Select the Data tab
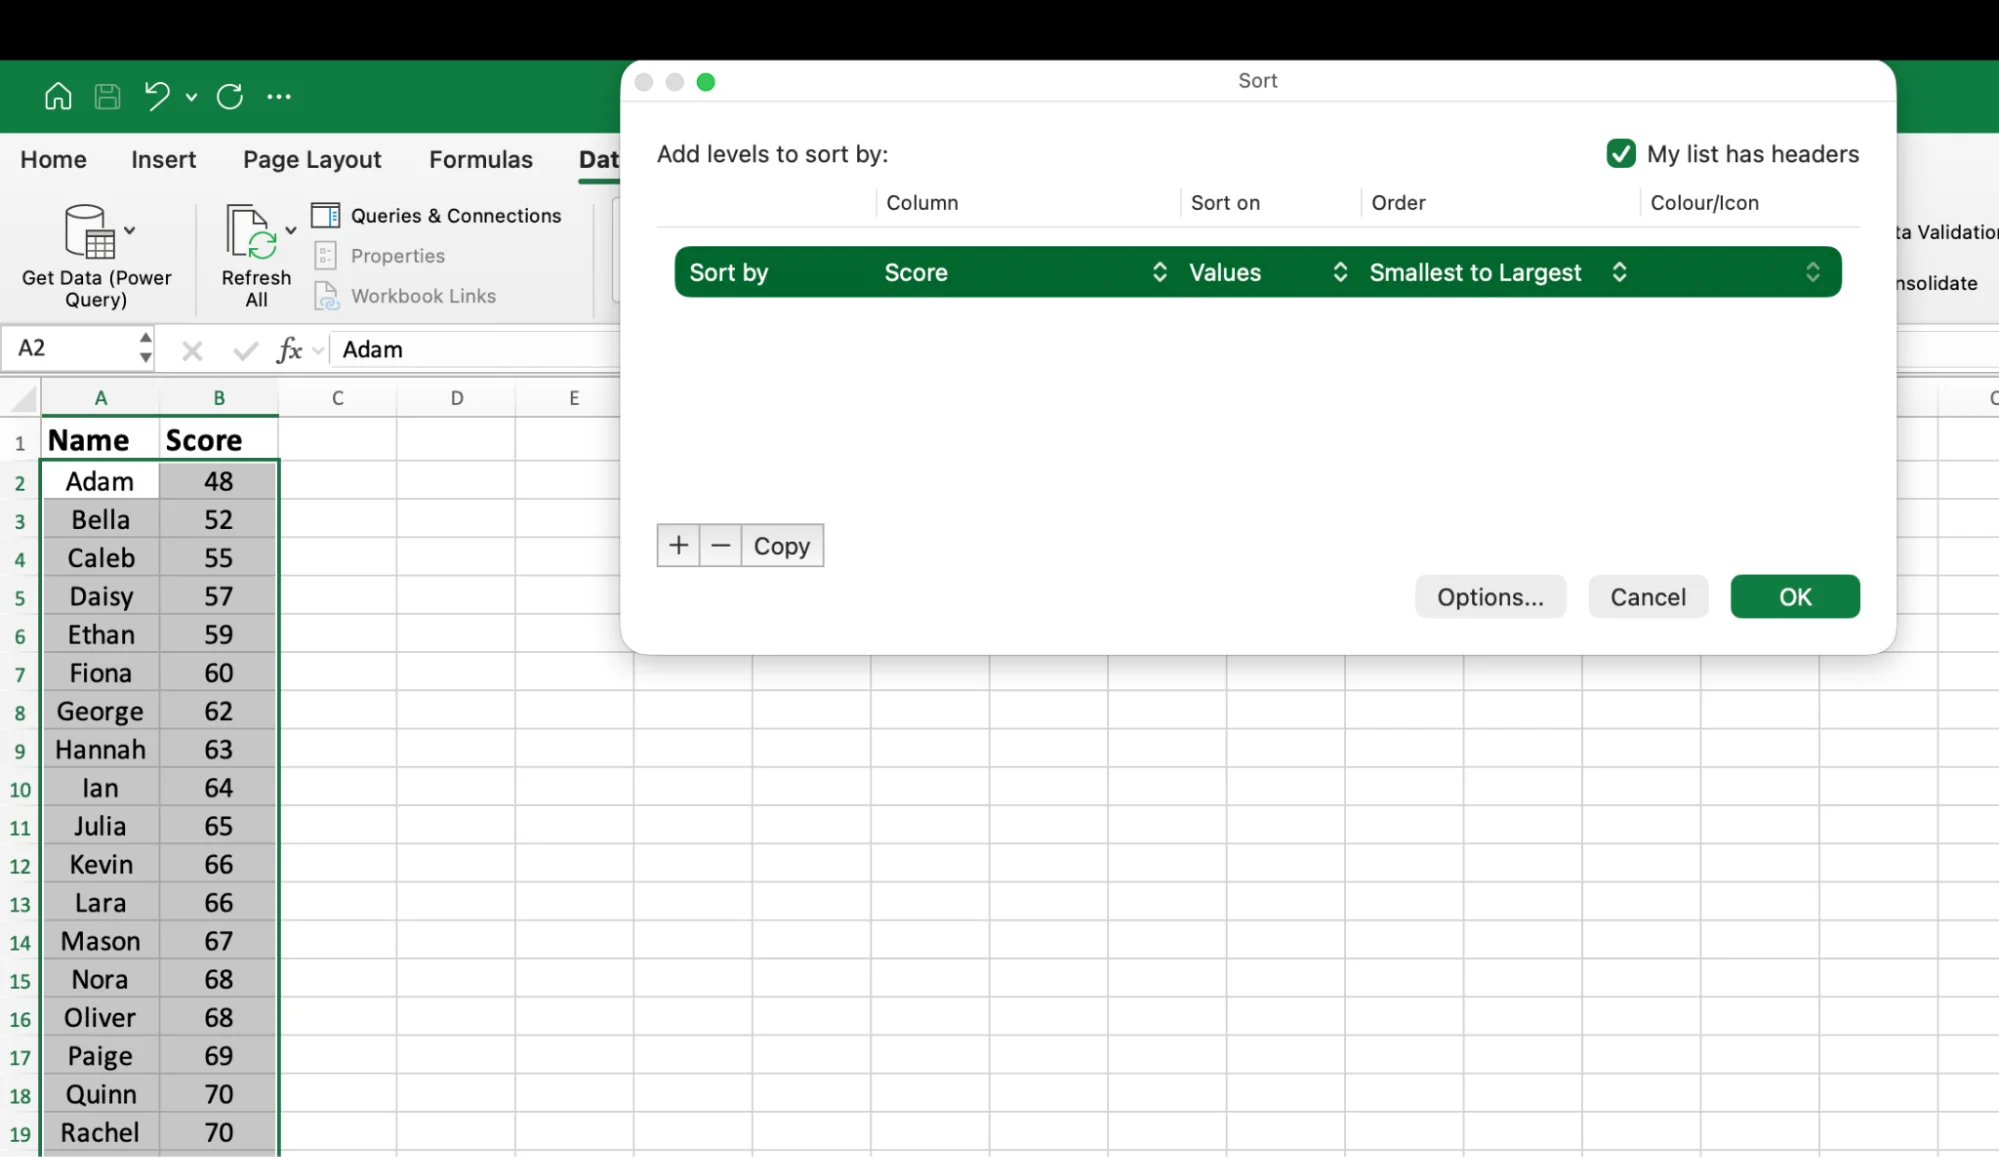 click(599, 159)
